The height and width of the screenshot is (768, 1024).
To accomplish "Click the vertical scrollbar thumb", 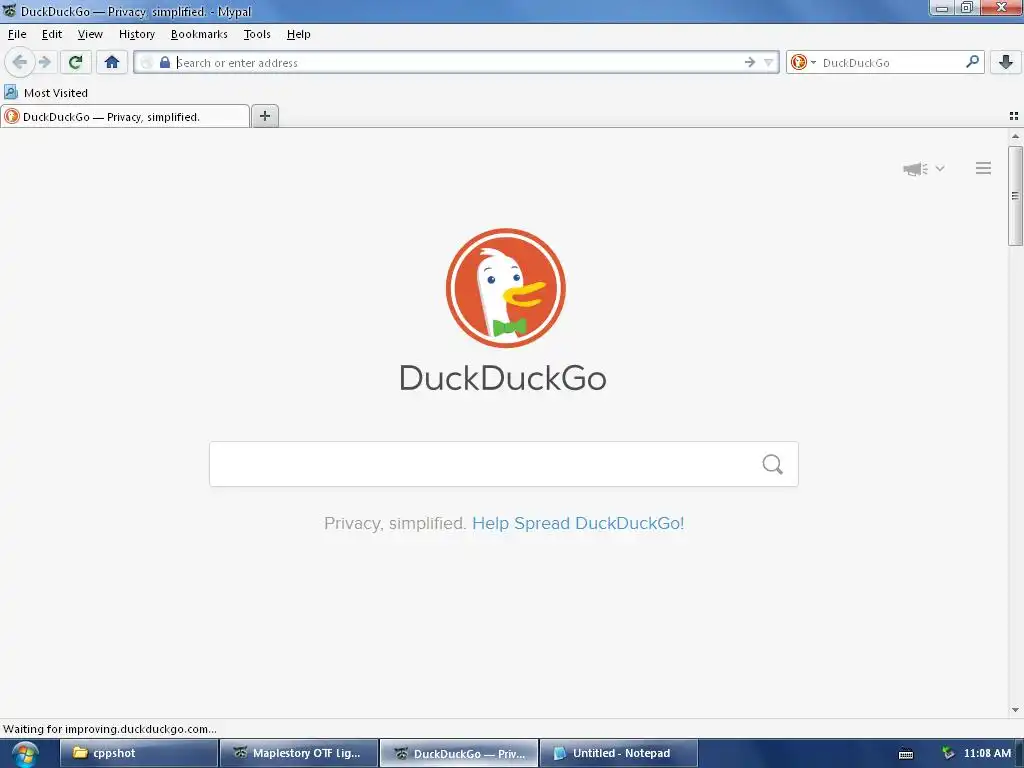I will click(x=1015, y=196).
